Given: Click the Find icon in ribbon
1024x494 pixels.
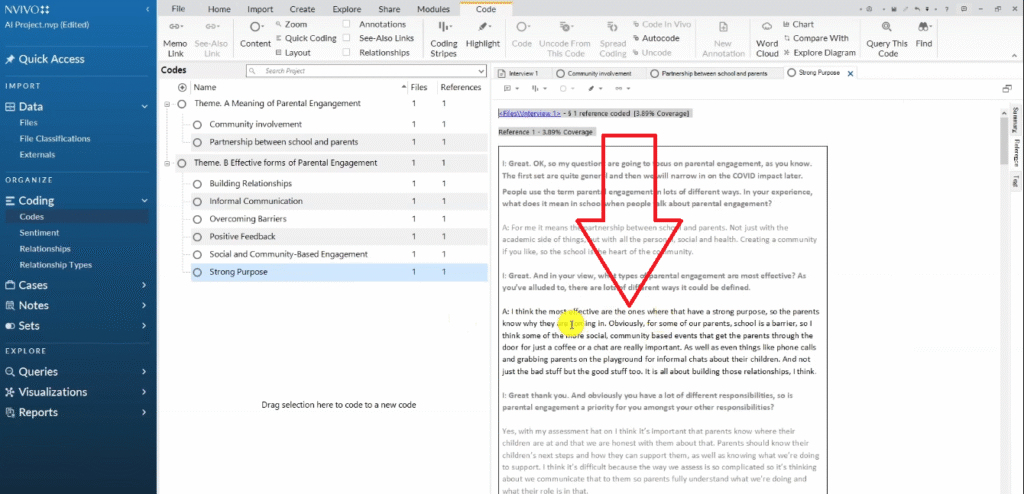Looking at the screenshot, I should (924, 32).
